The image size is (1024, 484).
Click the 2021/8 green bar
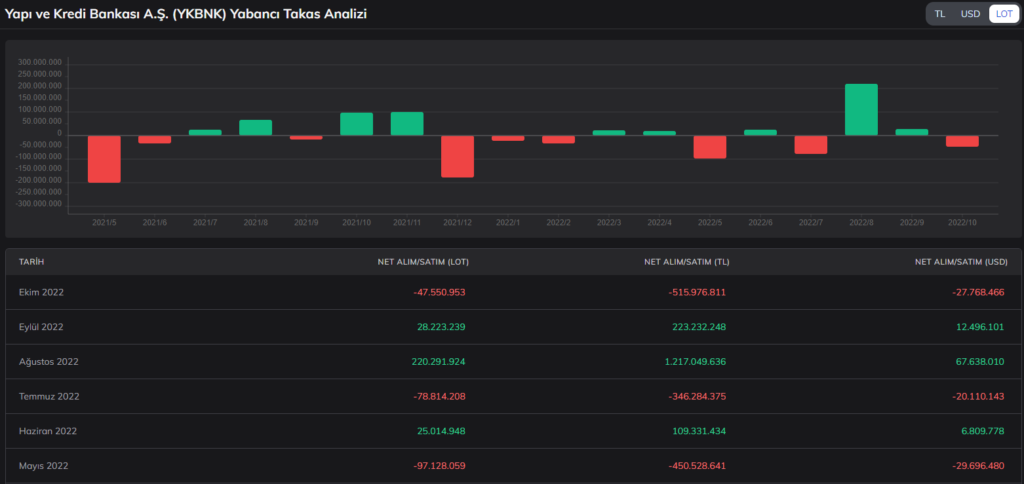(x=255, y=127)
